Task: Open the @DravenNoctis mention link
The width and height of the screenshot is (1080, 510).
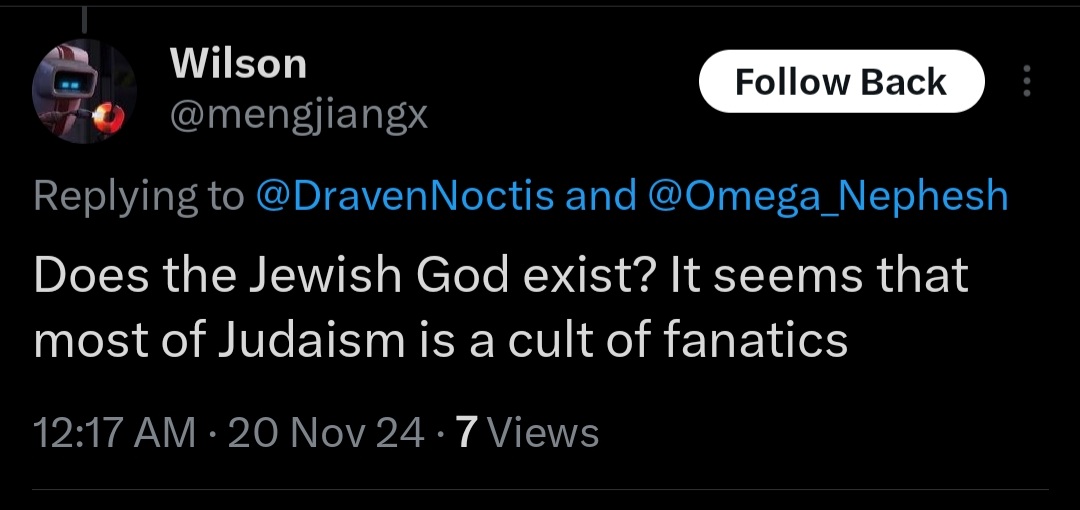Action: (x=405, y=196)
